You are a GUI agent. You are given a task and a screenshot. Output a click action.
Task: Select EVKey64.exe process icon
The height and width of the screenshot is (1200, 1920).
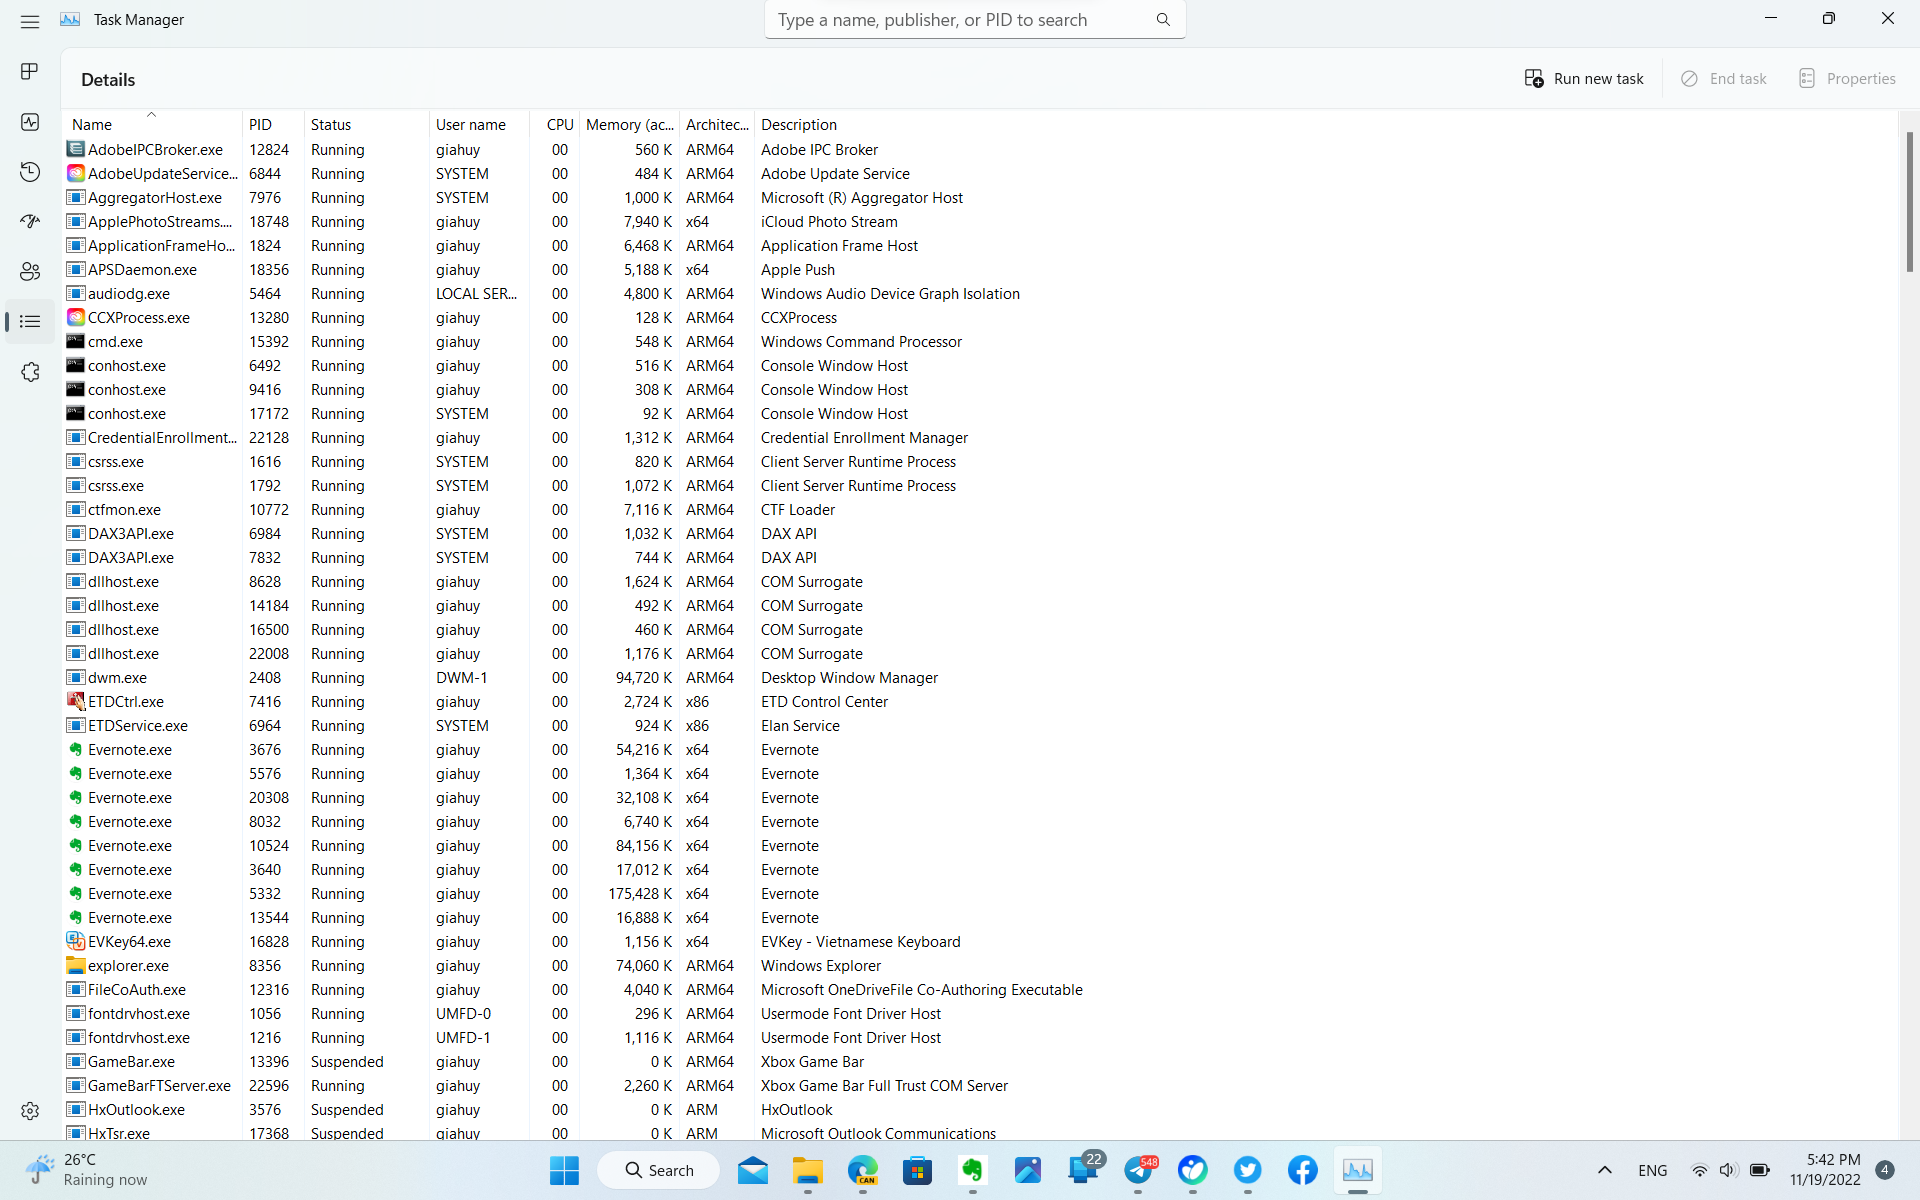coord(76,941)
